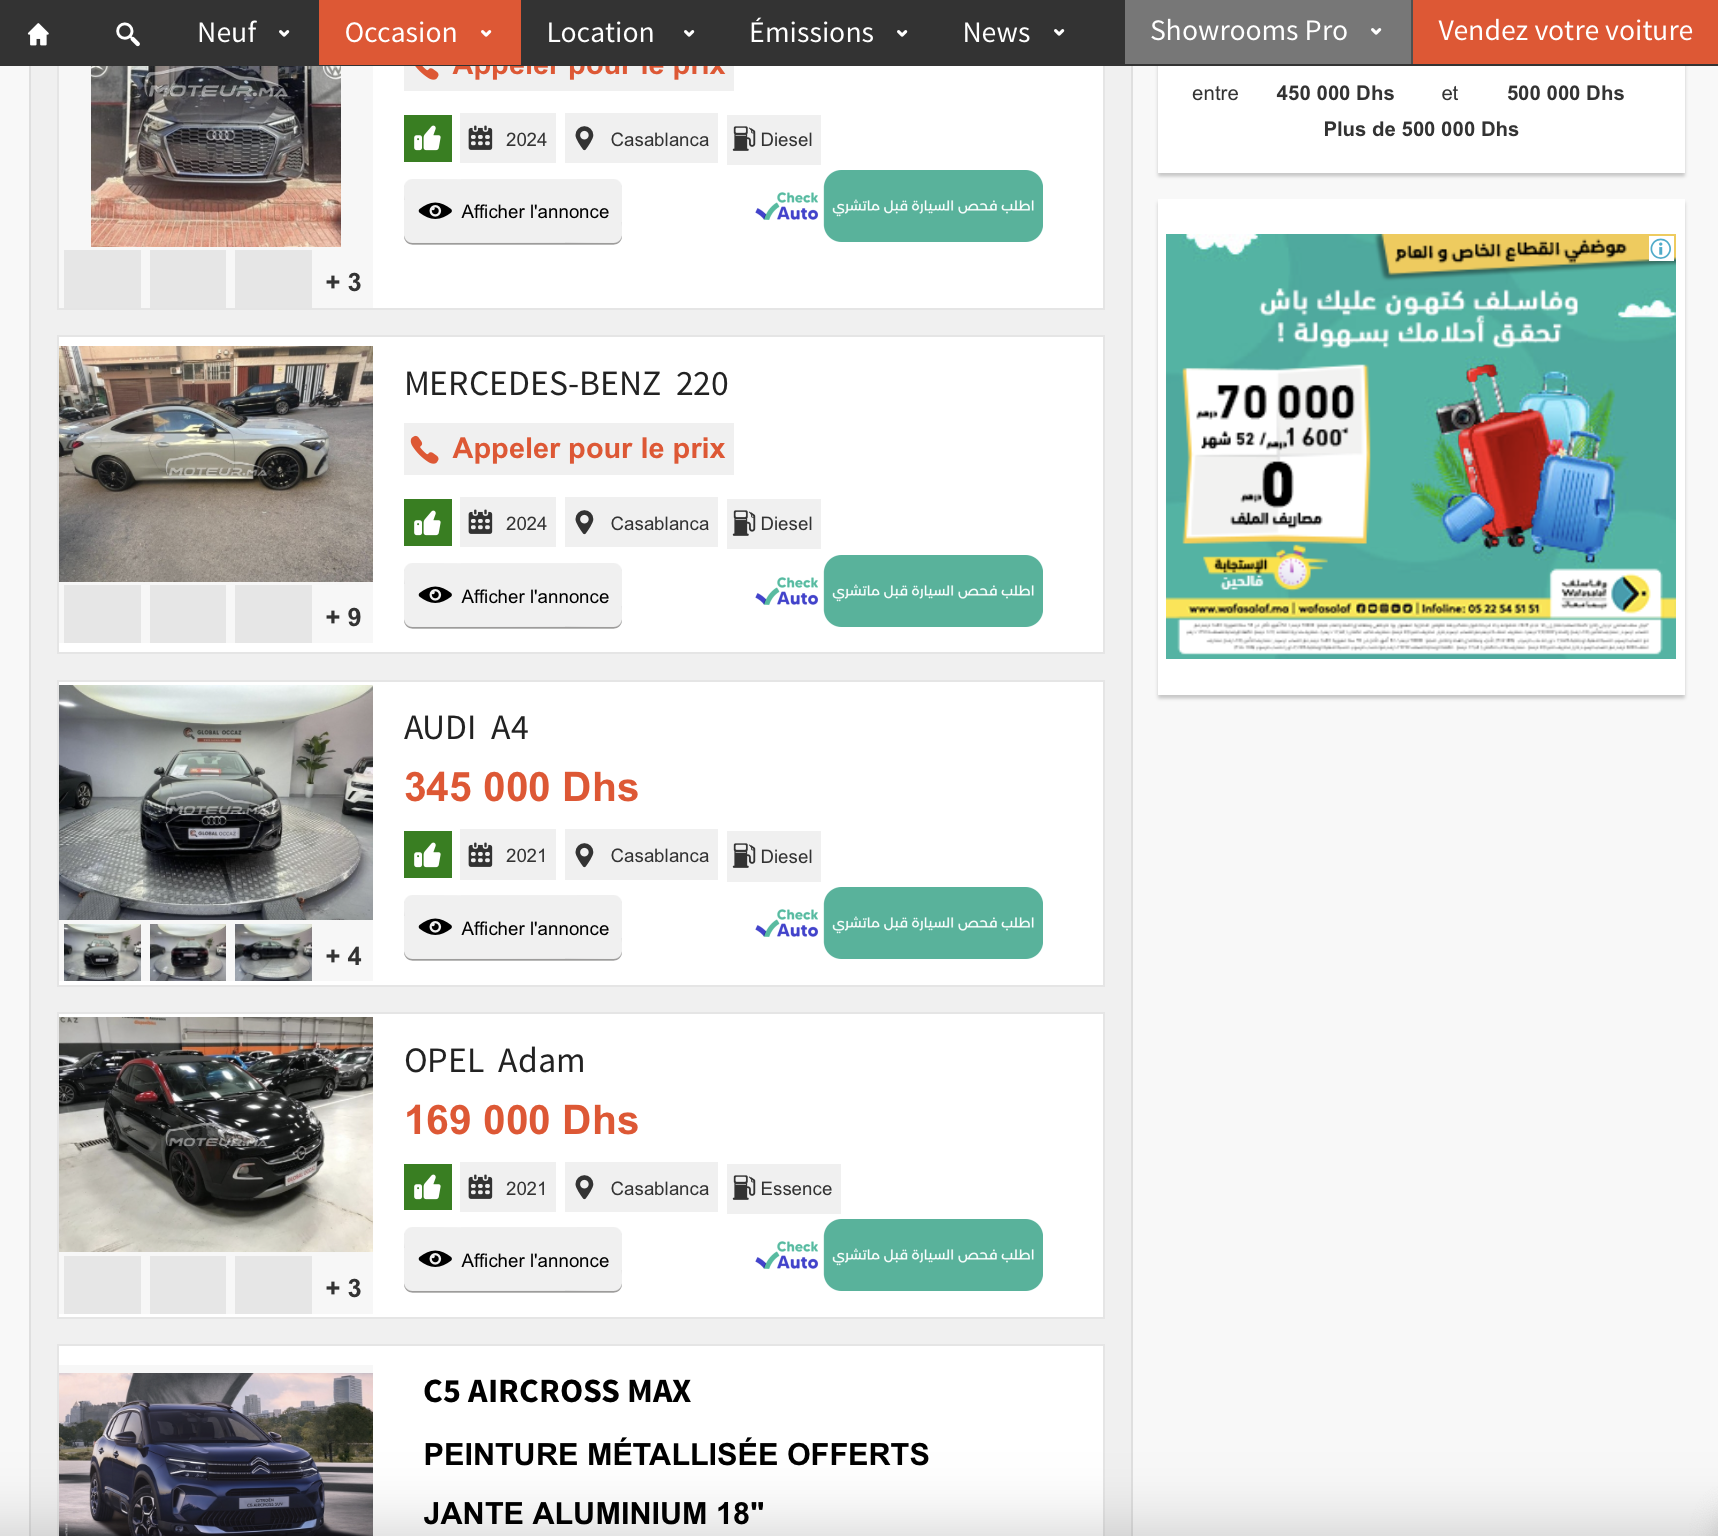Click the ad info icon on Wafasalaf banner
The image size is (1718, 1536).
pos(1661,248)
